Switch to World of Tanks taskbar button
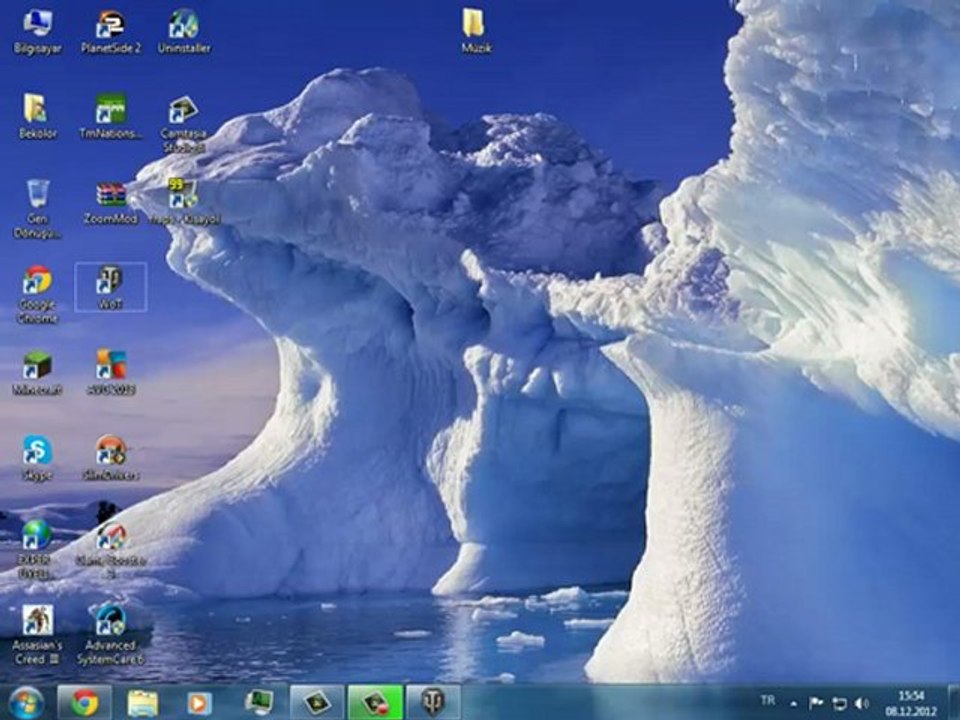960x720 pixels. click(x=433, y=702)
